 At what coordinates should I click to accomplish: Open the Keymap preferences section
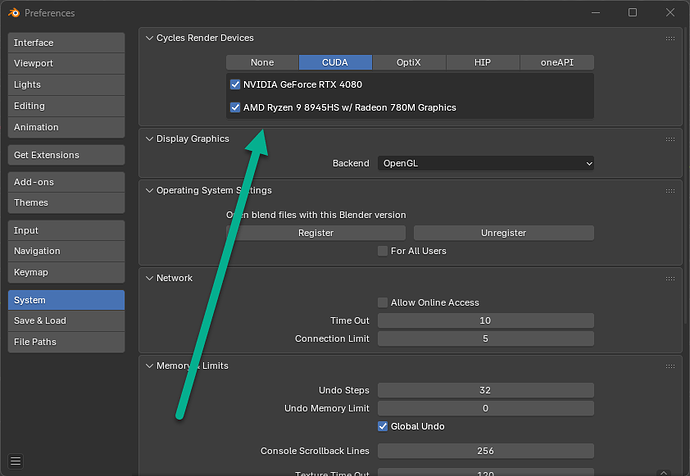(66, 272)
